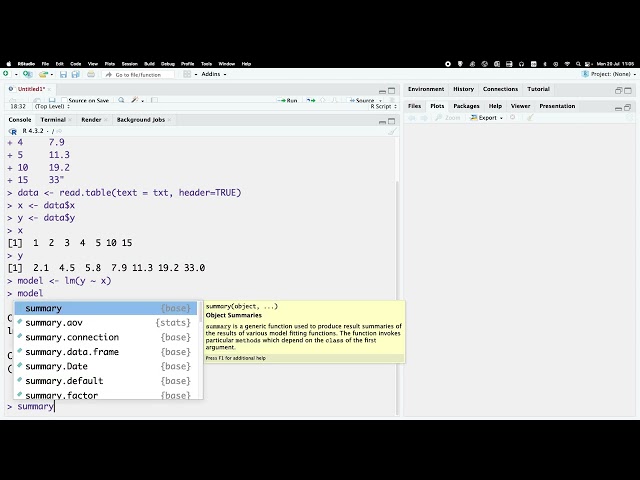This screenshot has width=640, height=480.
Task: Click the Plots Zoom button
Action: (448, 118)
